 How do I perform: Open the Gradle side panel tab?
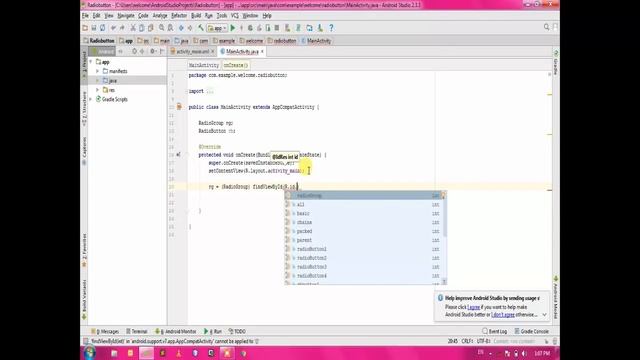(556, 63)
